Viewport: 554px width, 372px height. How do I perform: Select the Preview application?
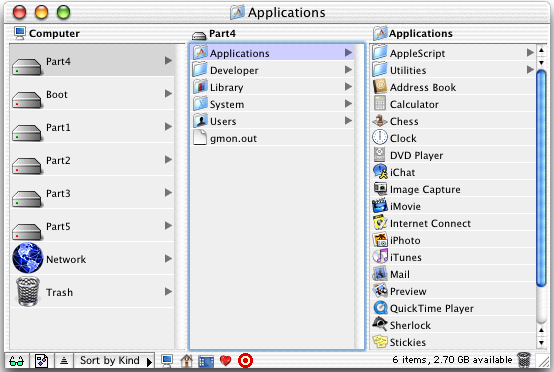point(453,291)
